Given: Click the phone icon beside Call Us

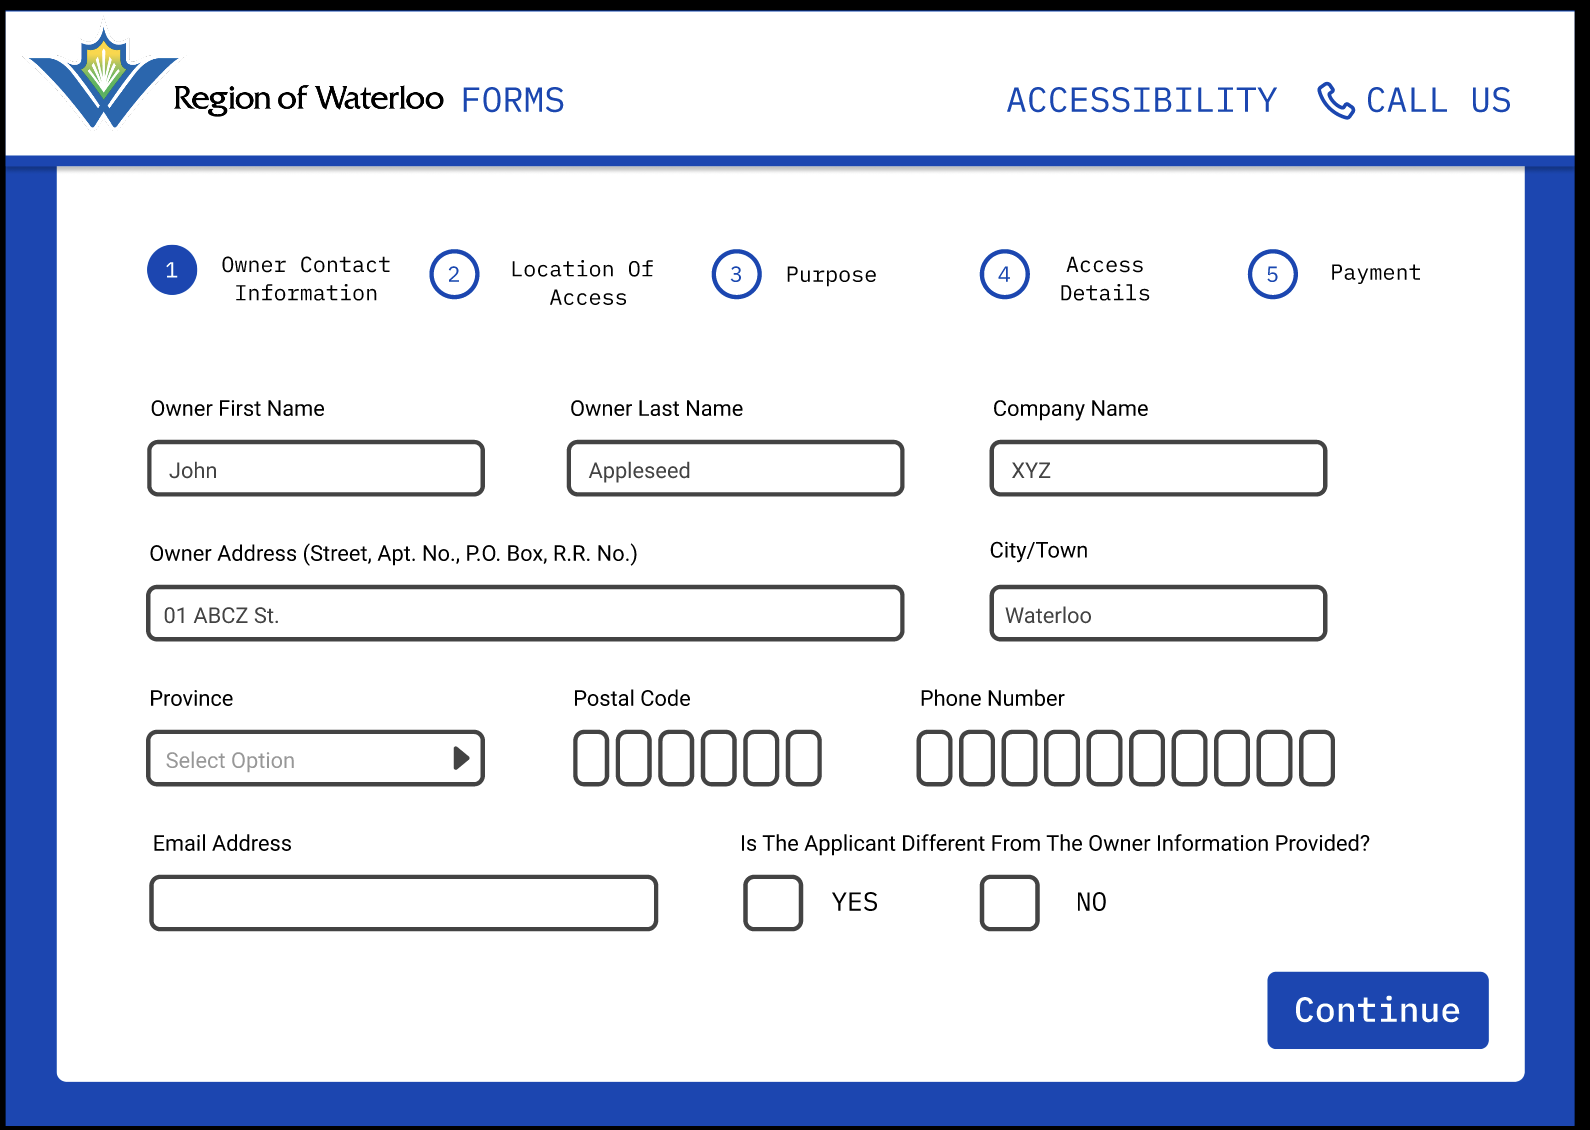Looking at the screenshot, I should coord(1335,100).
